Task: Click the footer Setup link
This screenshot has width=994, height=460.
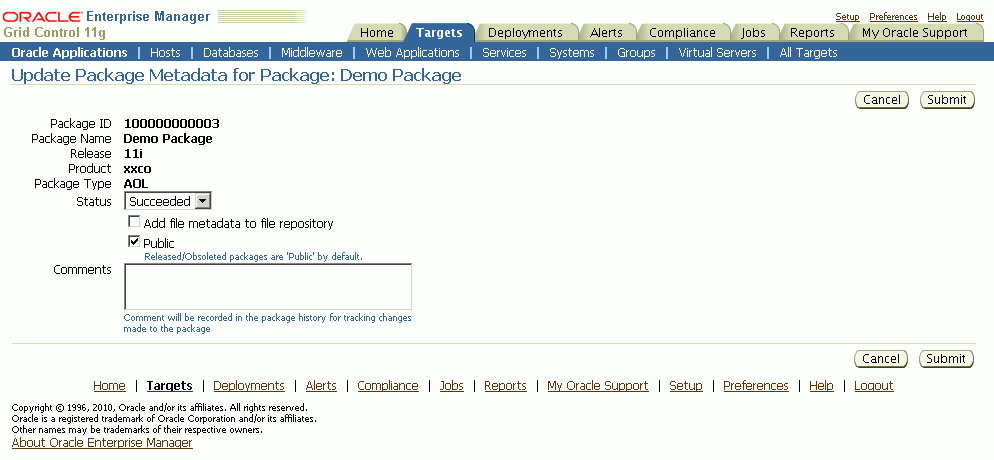Action: pyautogui.click(x=686, y=386)
